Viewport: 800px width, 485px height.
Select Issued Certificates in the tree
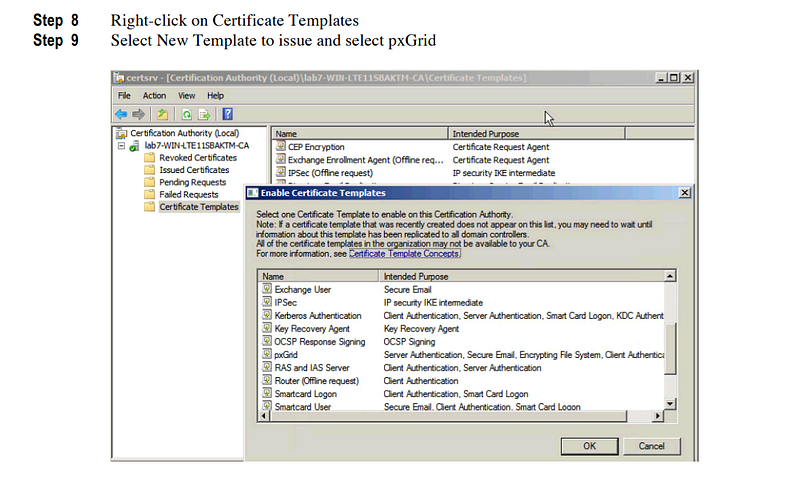(x=194, y=170)
